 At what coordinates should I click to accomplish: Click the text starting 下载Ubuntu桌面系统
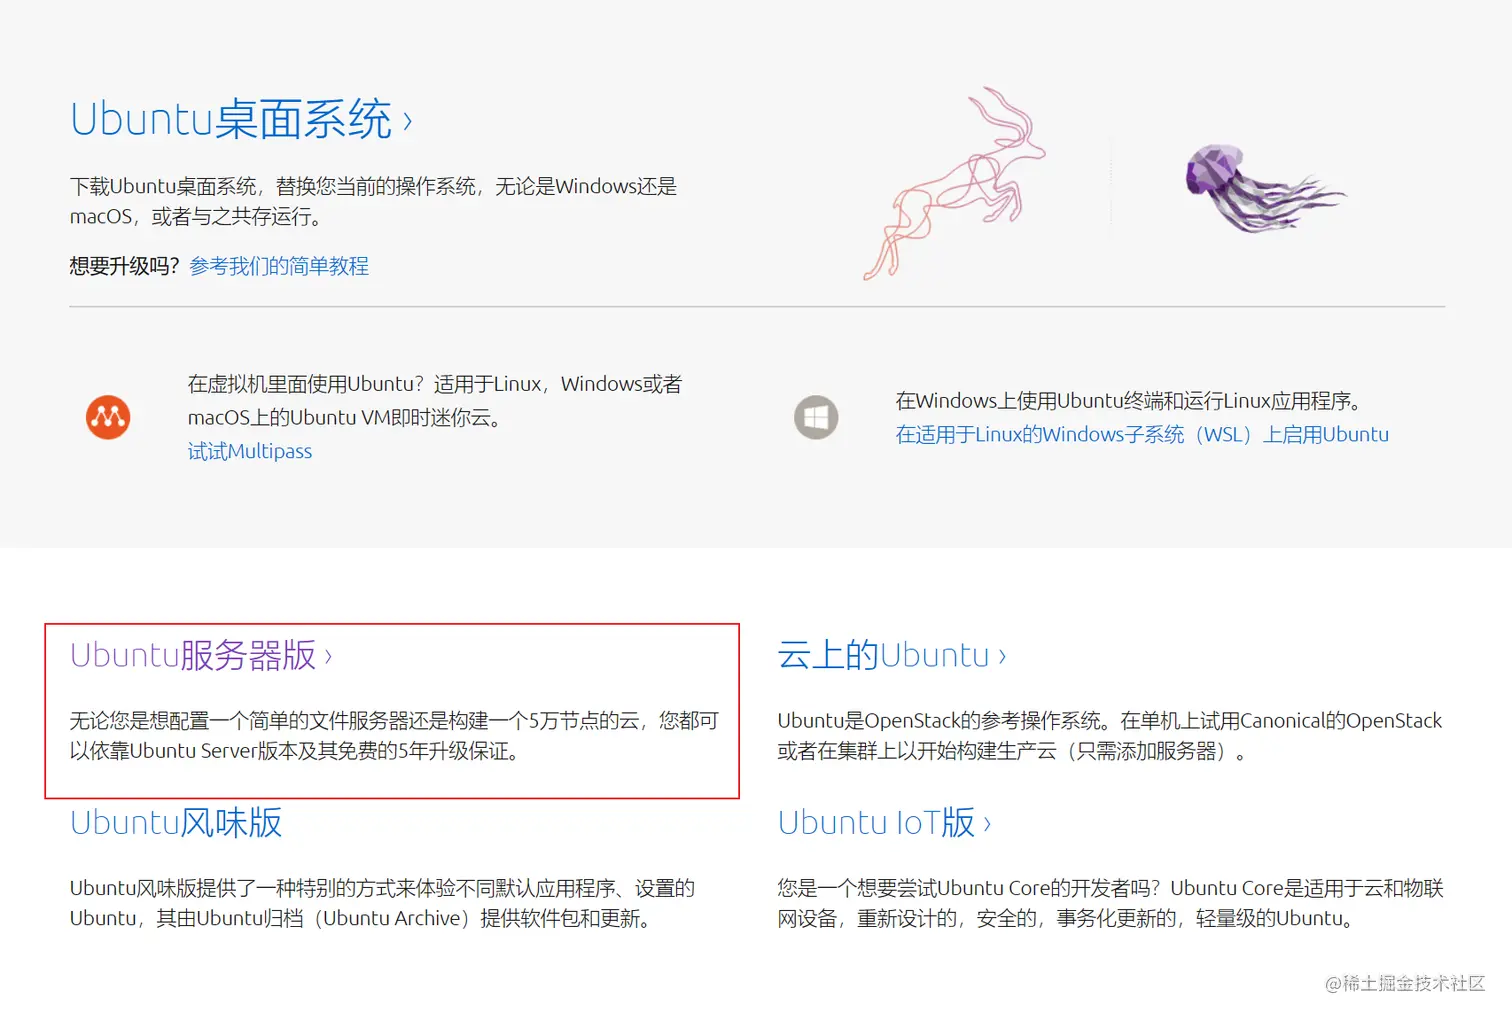coord(373,201)
